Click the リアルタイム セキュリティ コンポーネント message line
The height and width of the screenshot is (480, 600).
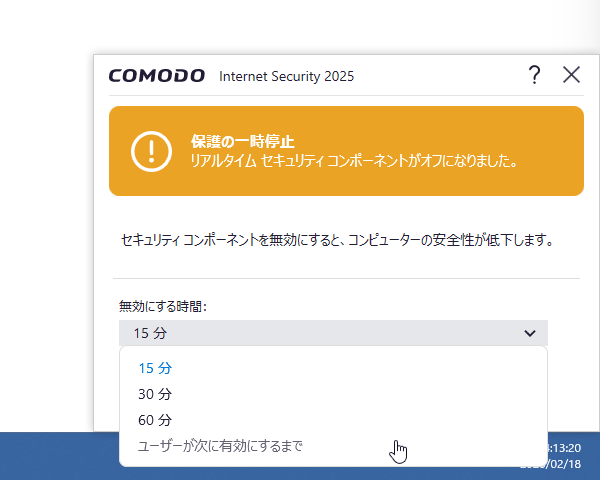tap(354, 161)
